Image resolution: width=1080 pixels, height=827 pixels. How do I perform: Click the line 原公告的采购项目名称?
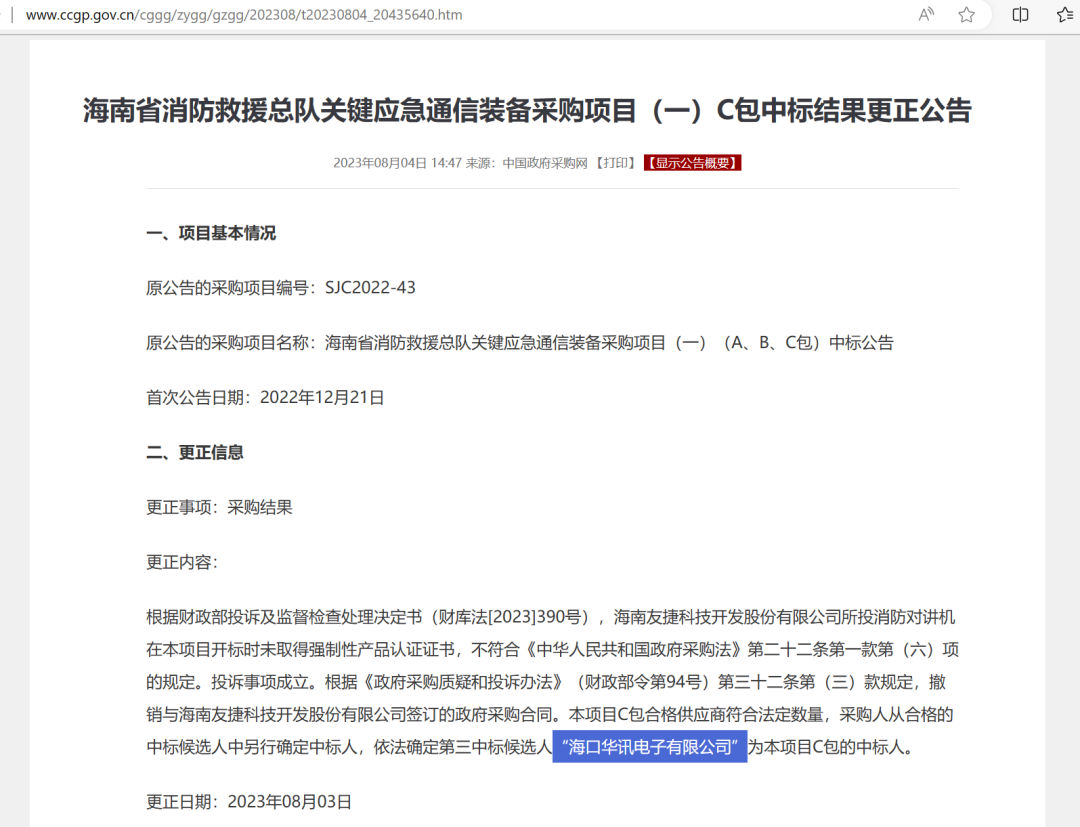519,343
